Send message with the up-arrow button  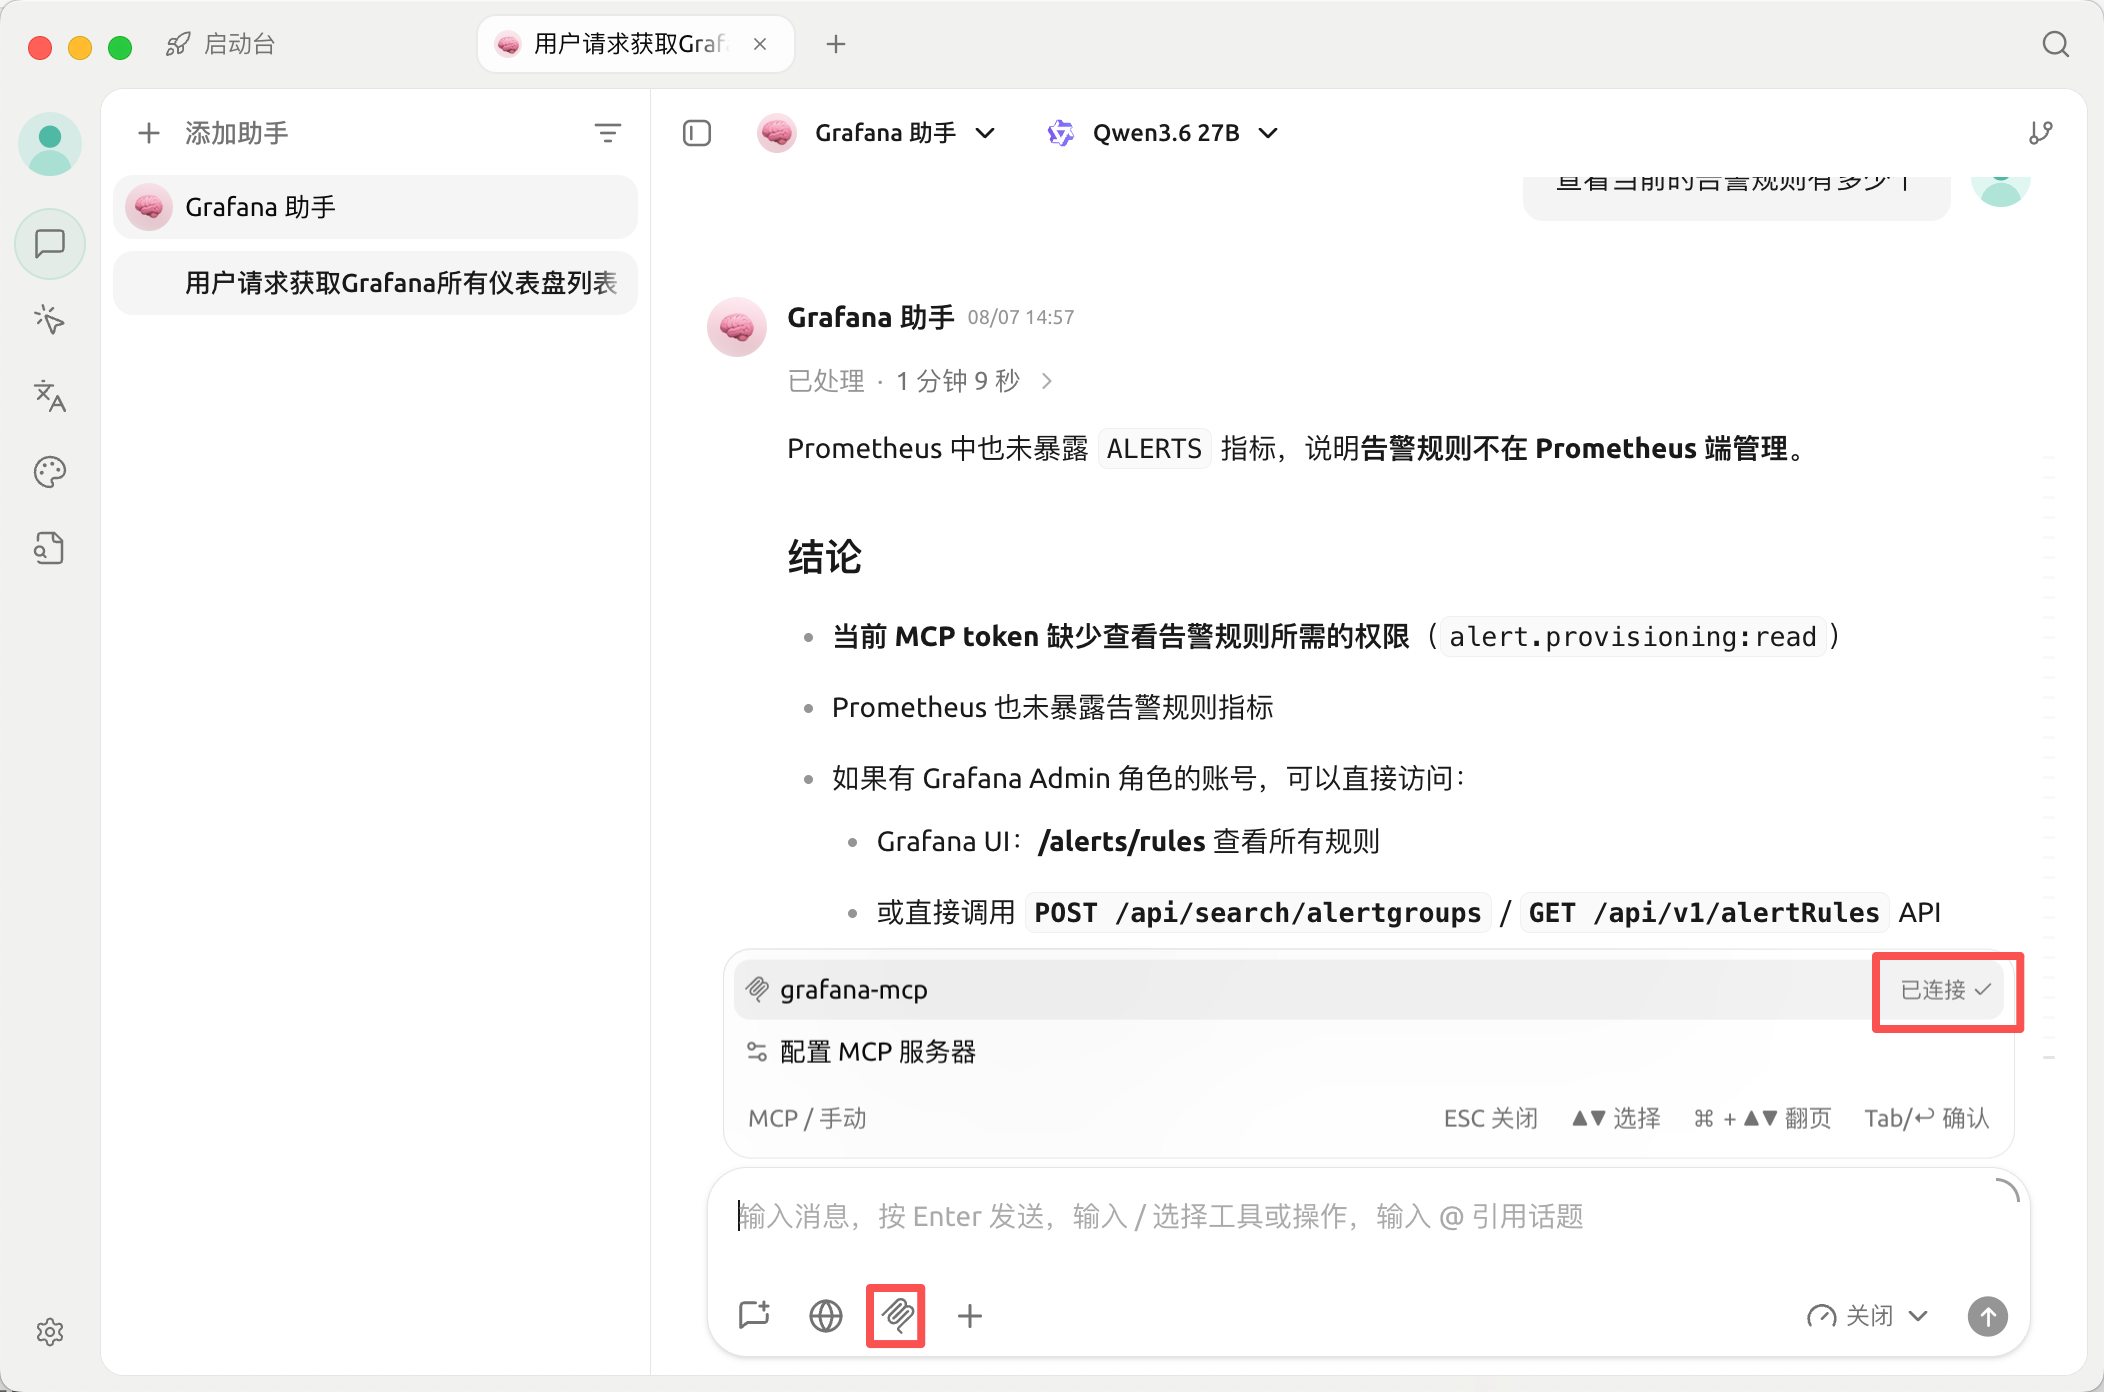point(1988,1316)
